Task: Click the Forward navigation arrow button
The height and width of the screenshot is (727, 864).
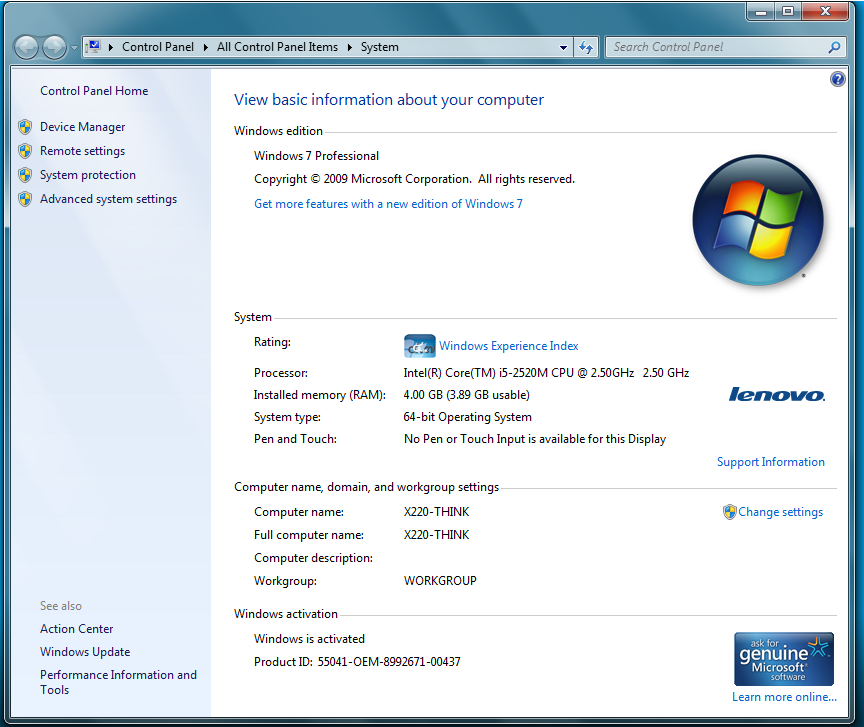Action: coord(55,47)
